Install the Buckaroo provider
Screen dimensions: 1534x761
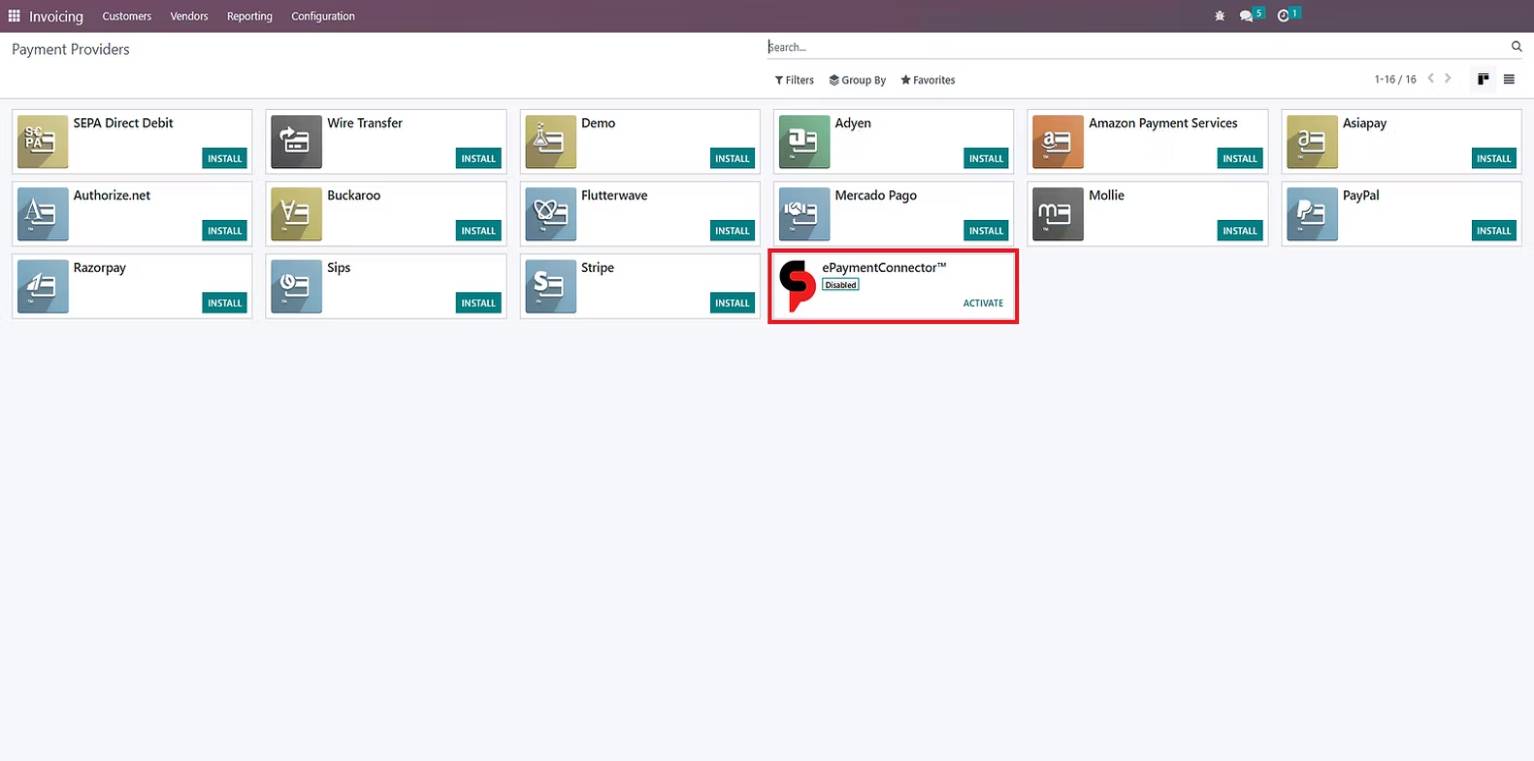(x=478, y=230)
